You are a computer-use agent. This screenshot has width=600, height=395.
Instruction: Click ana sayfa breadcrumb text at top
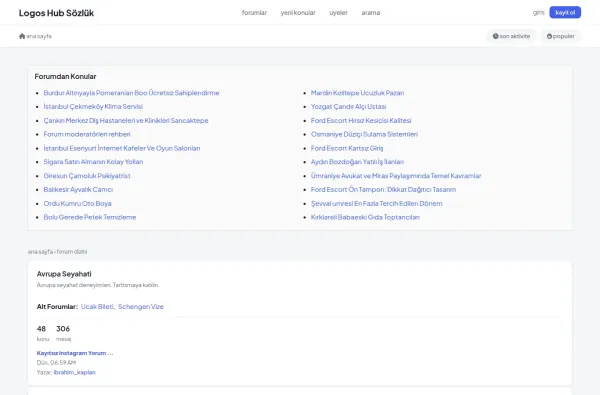tap(39, 36)
